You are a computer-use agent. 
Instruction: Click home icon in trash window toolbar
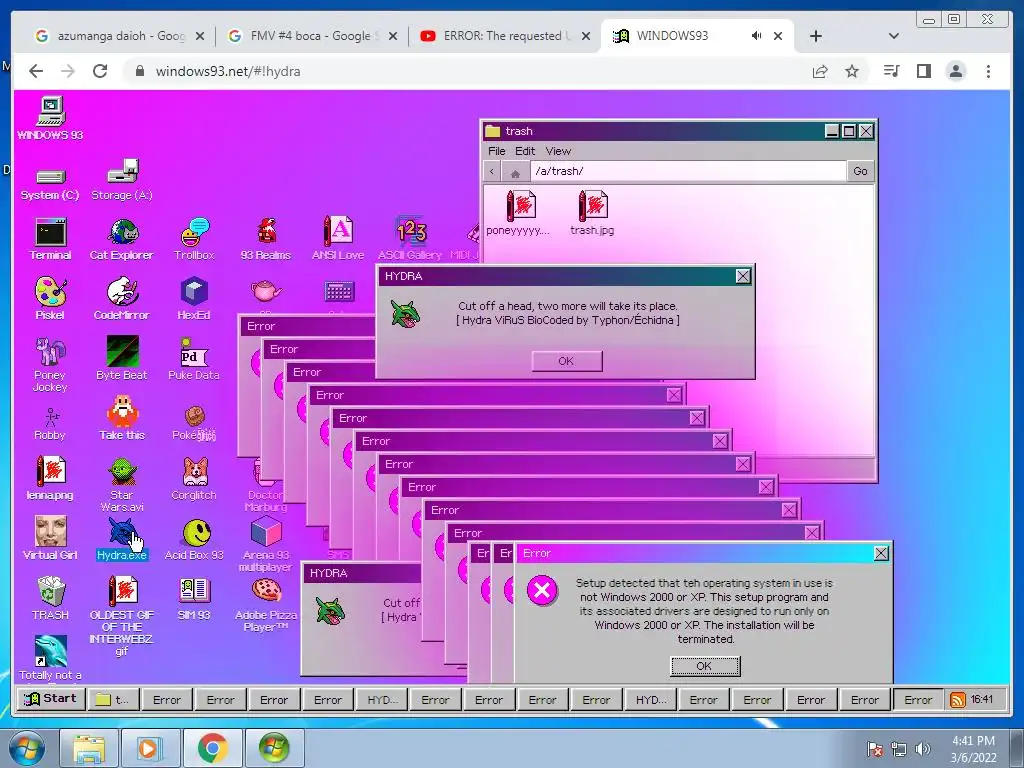(515, 172)
